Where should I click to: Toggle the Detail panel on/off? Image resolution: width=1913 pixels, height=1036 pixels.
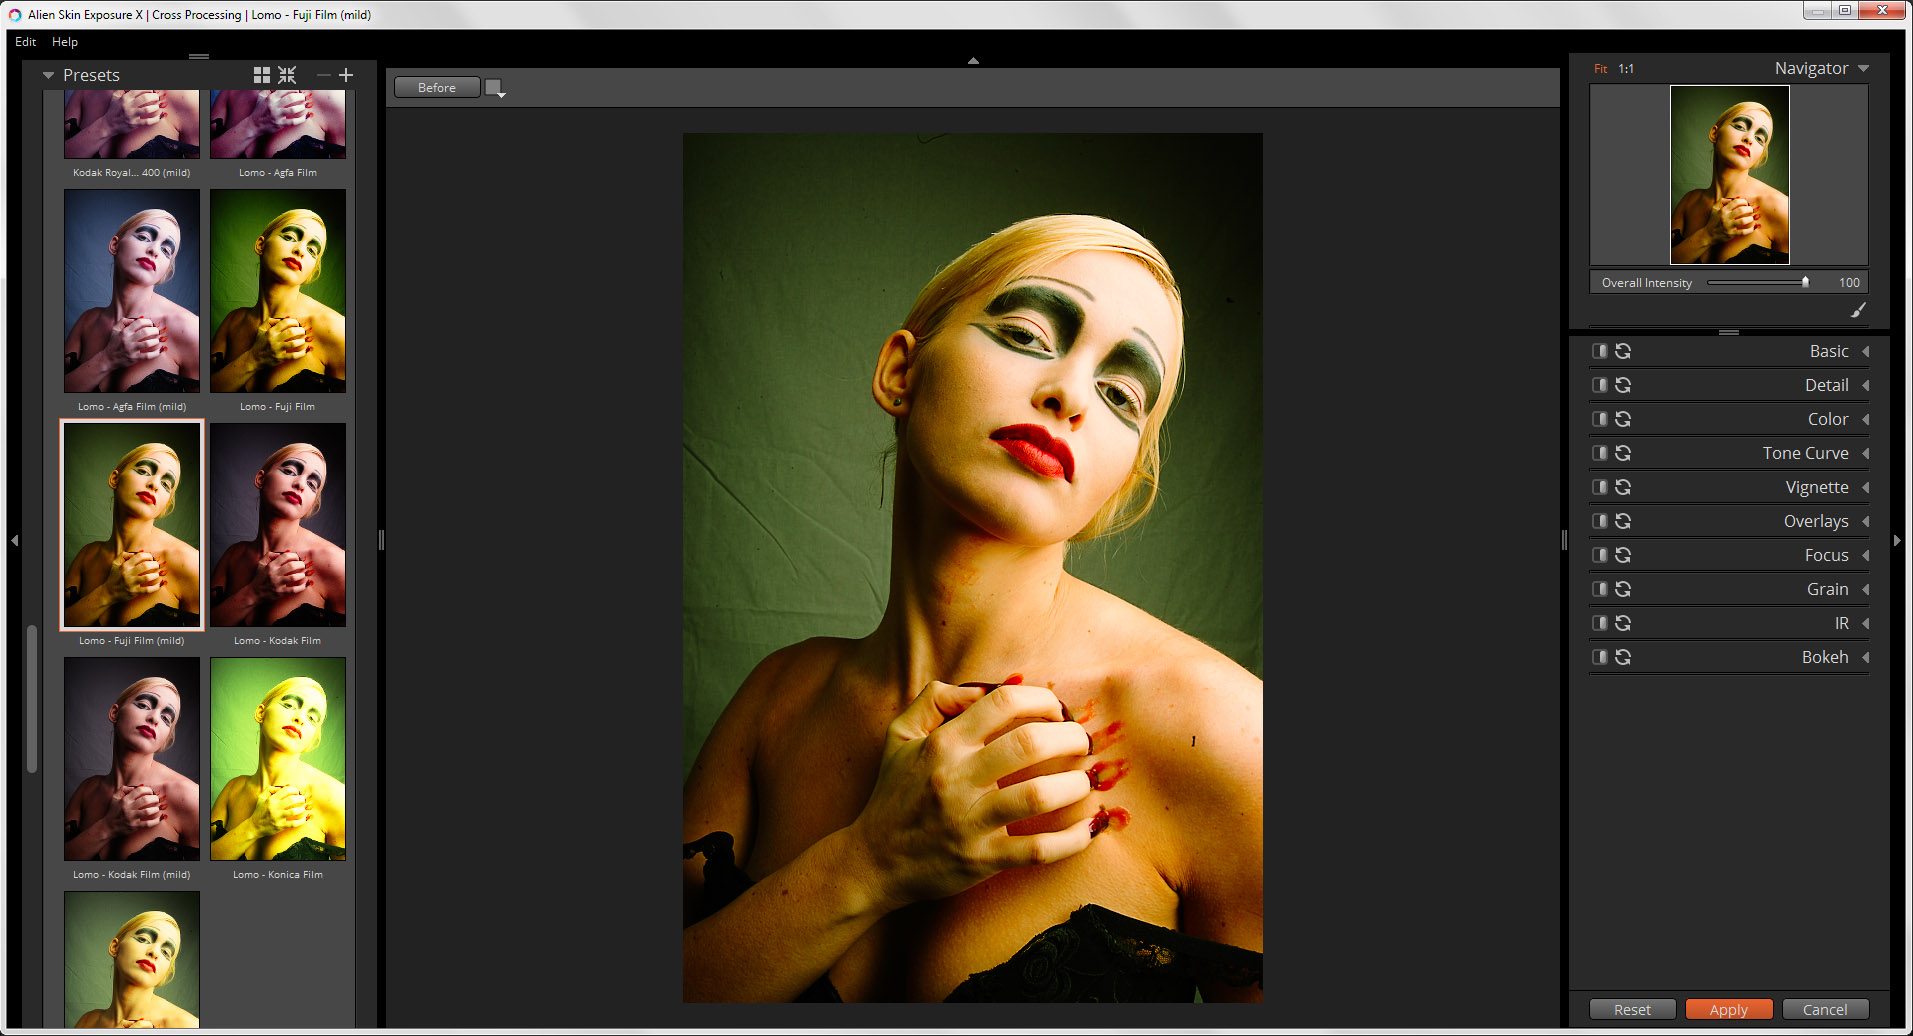point(1600,385)
